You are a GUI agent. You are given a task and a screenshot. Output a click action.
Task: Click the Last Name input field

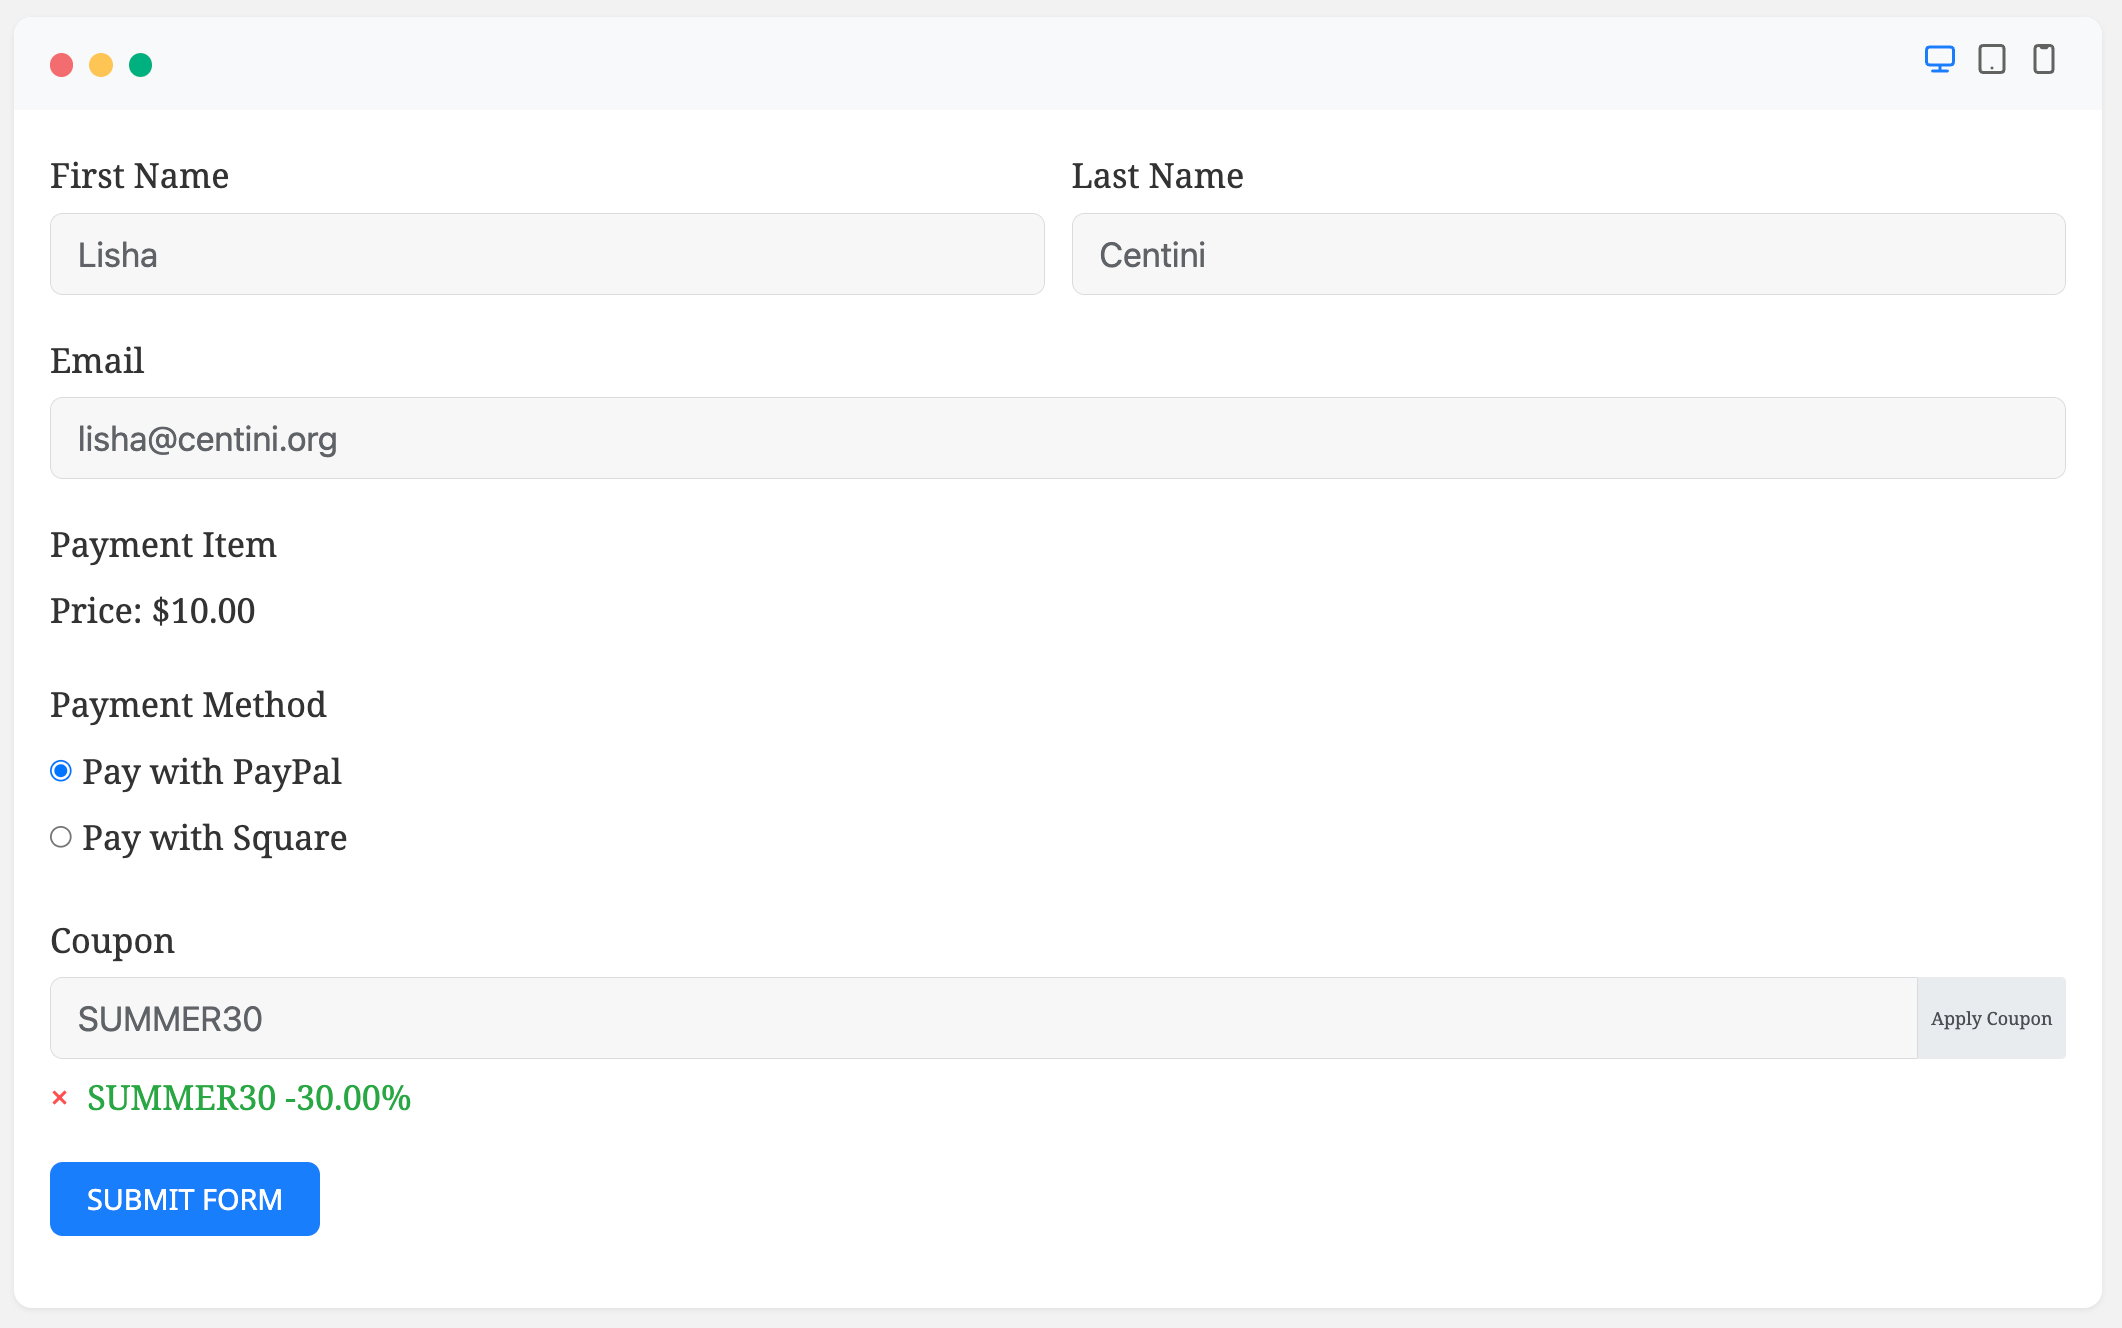[x=1568, y=254]
